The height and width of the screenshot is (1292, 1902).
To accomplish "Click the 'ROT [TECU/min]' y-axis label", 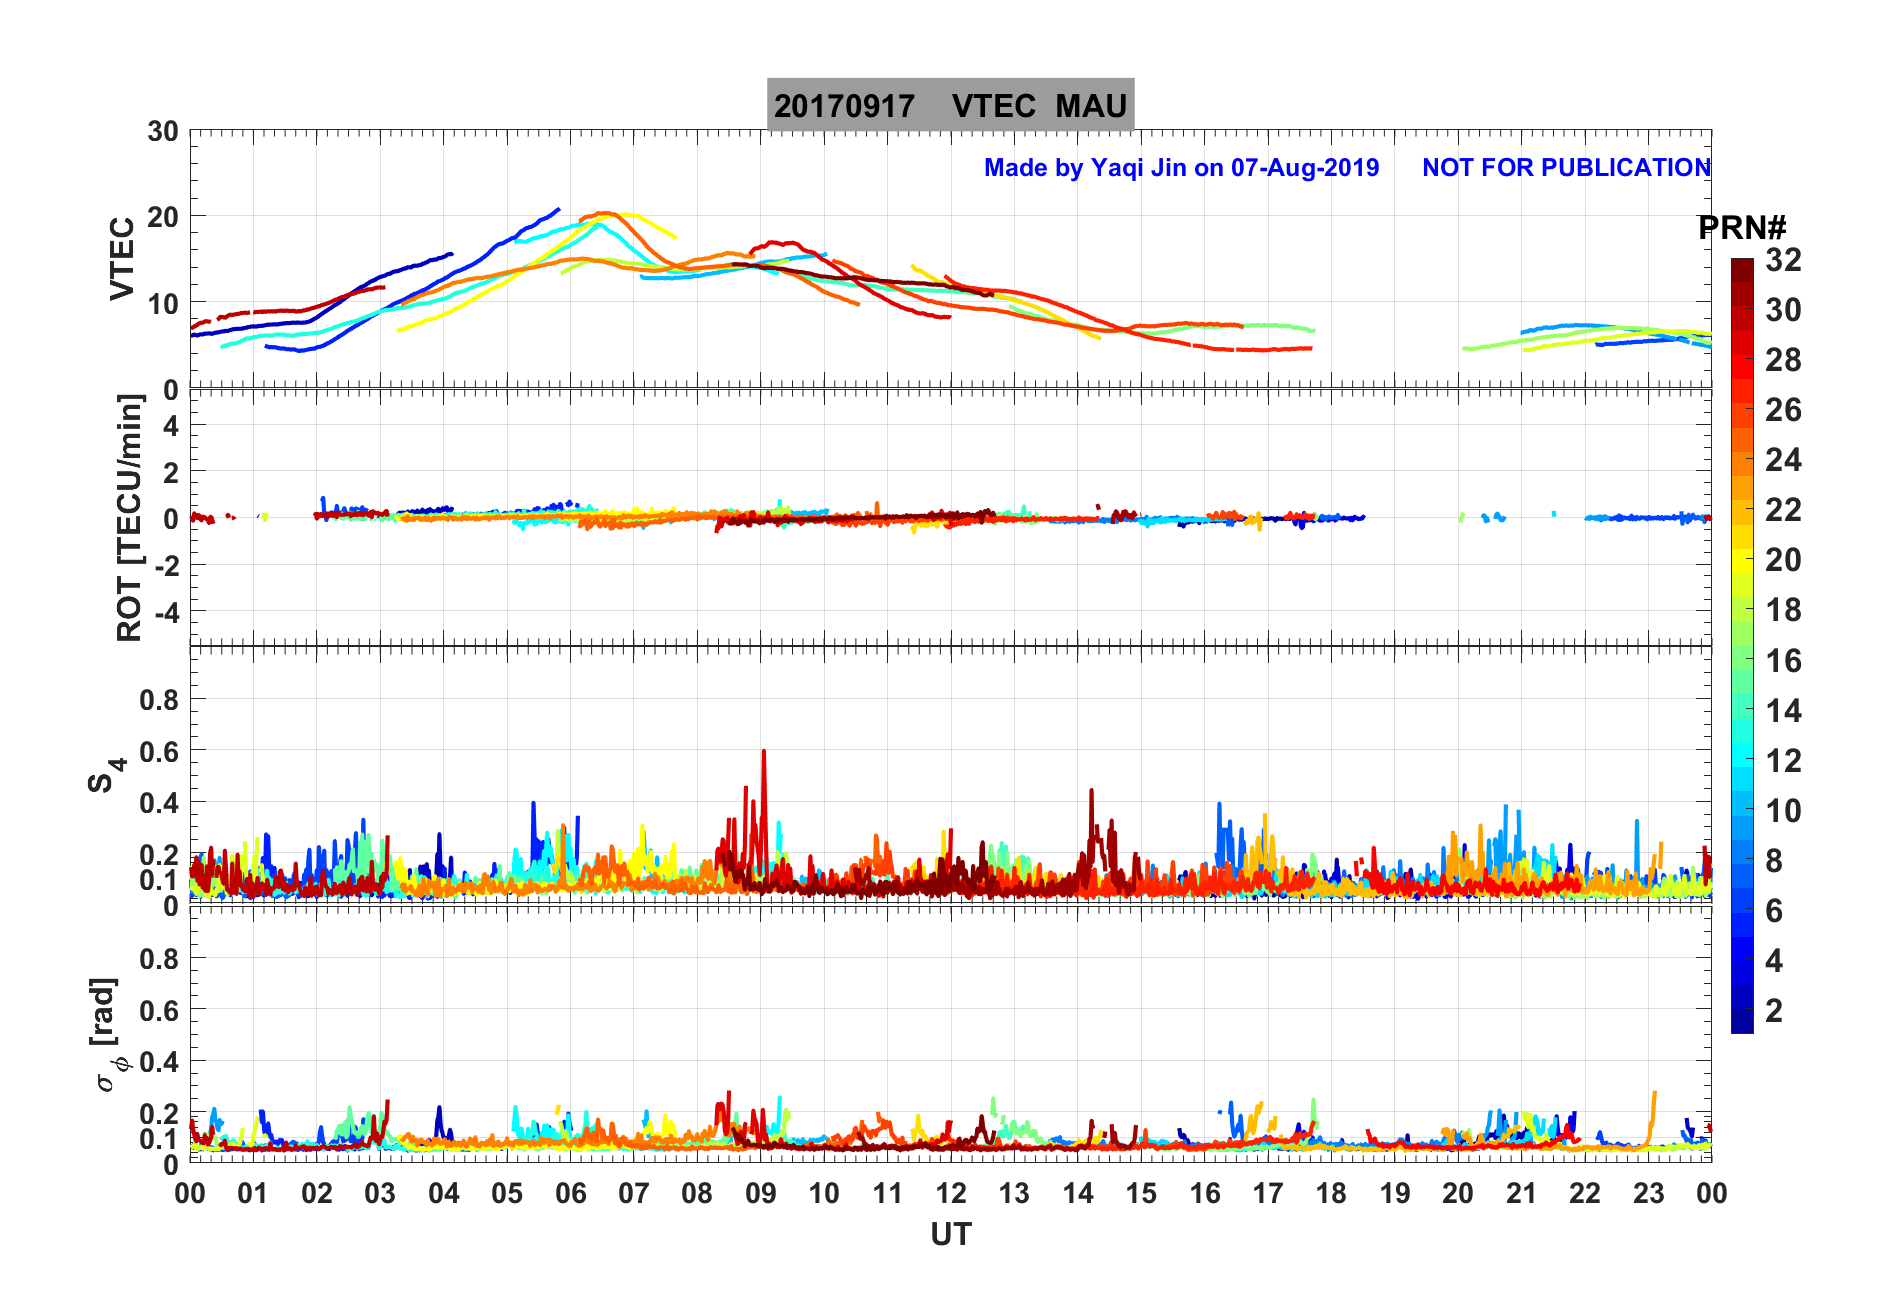I will [129, 517].
